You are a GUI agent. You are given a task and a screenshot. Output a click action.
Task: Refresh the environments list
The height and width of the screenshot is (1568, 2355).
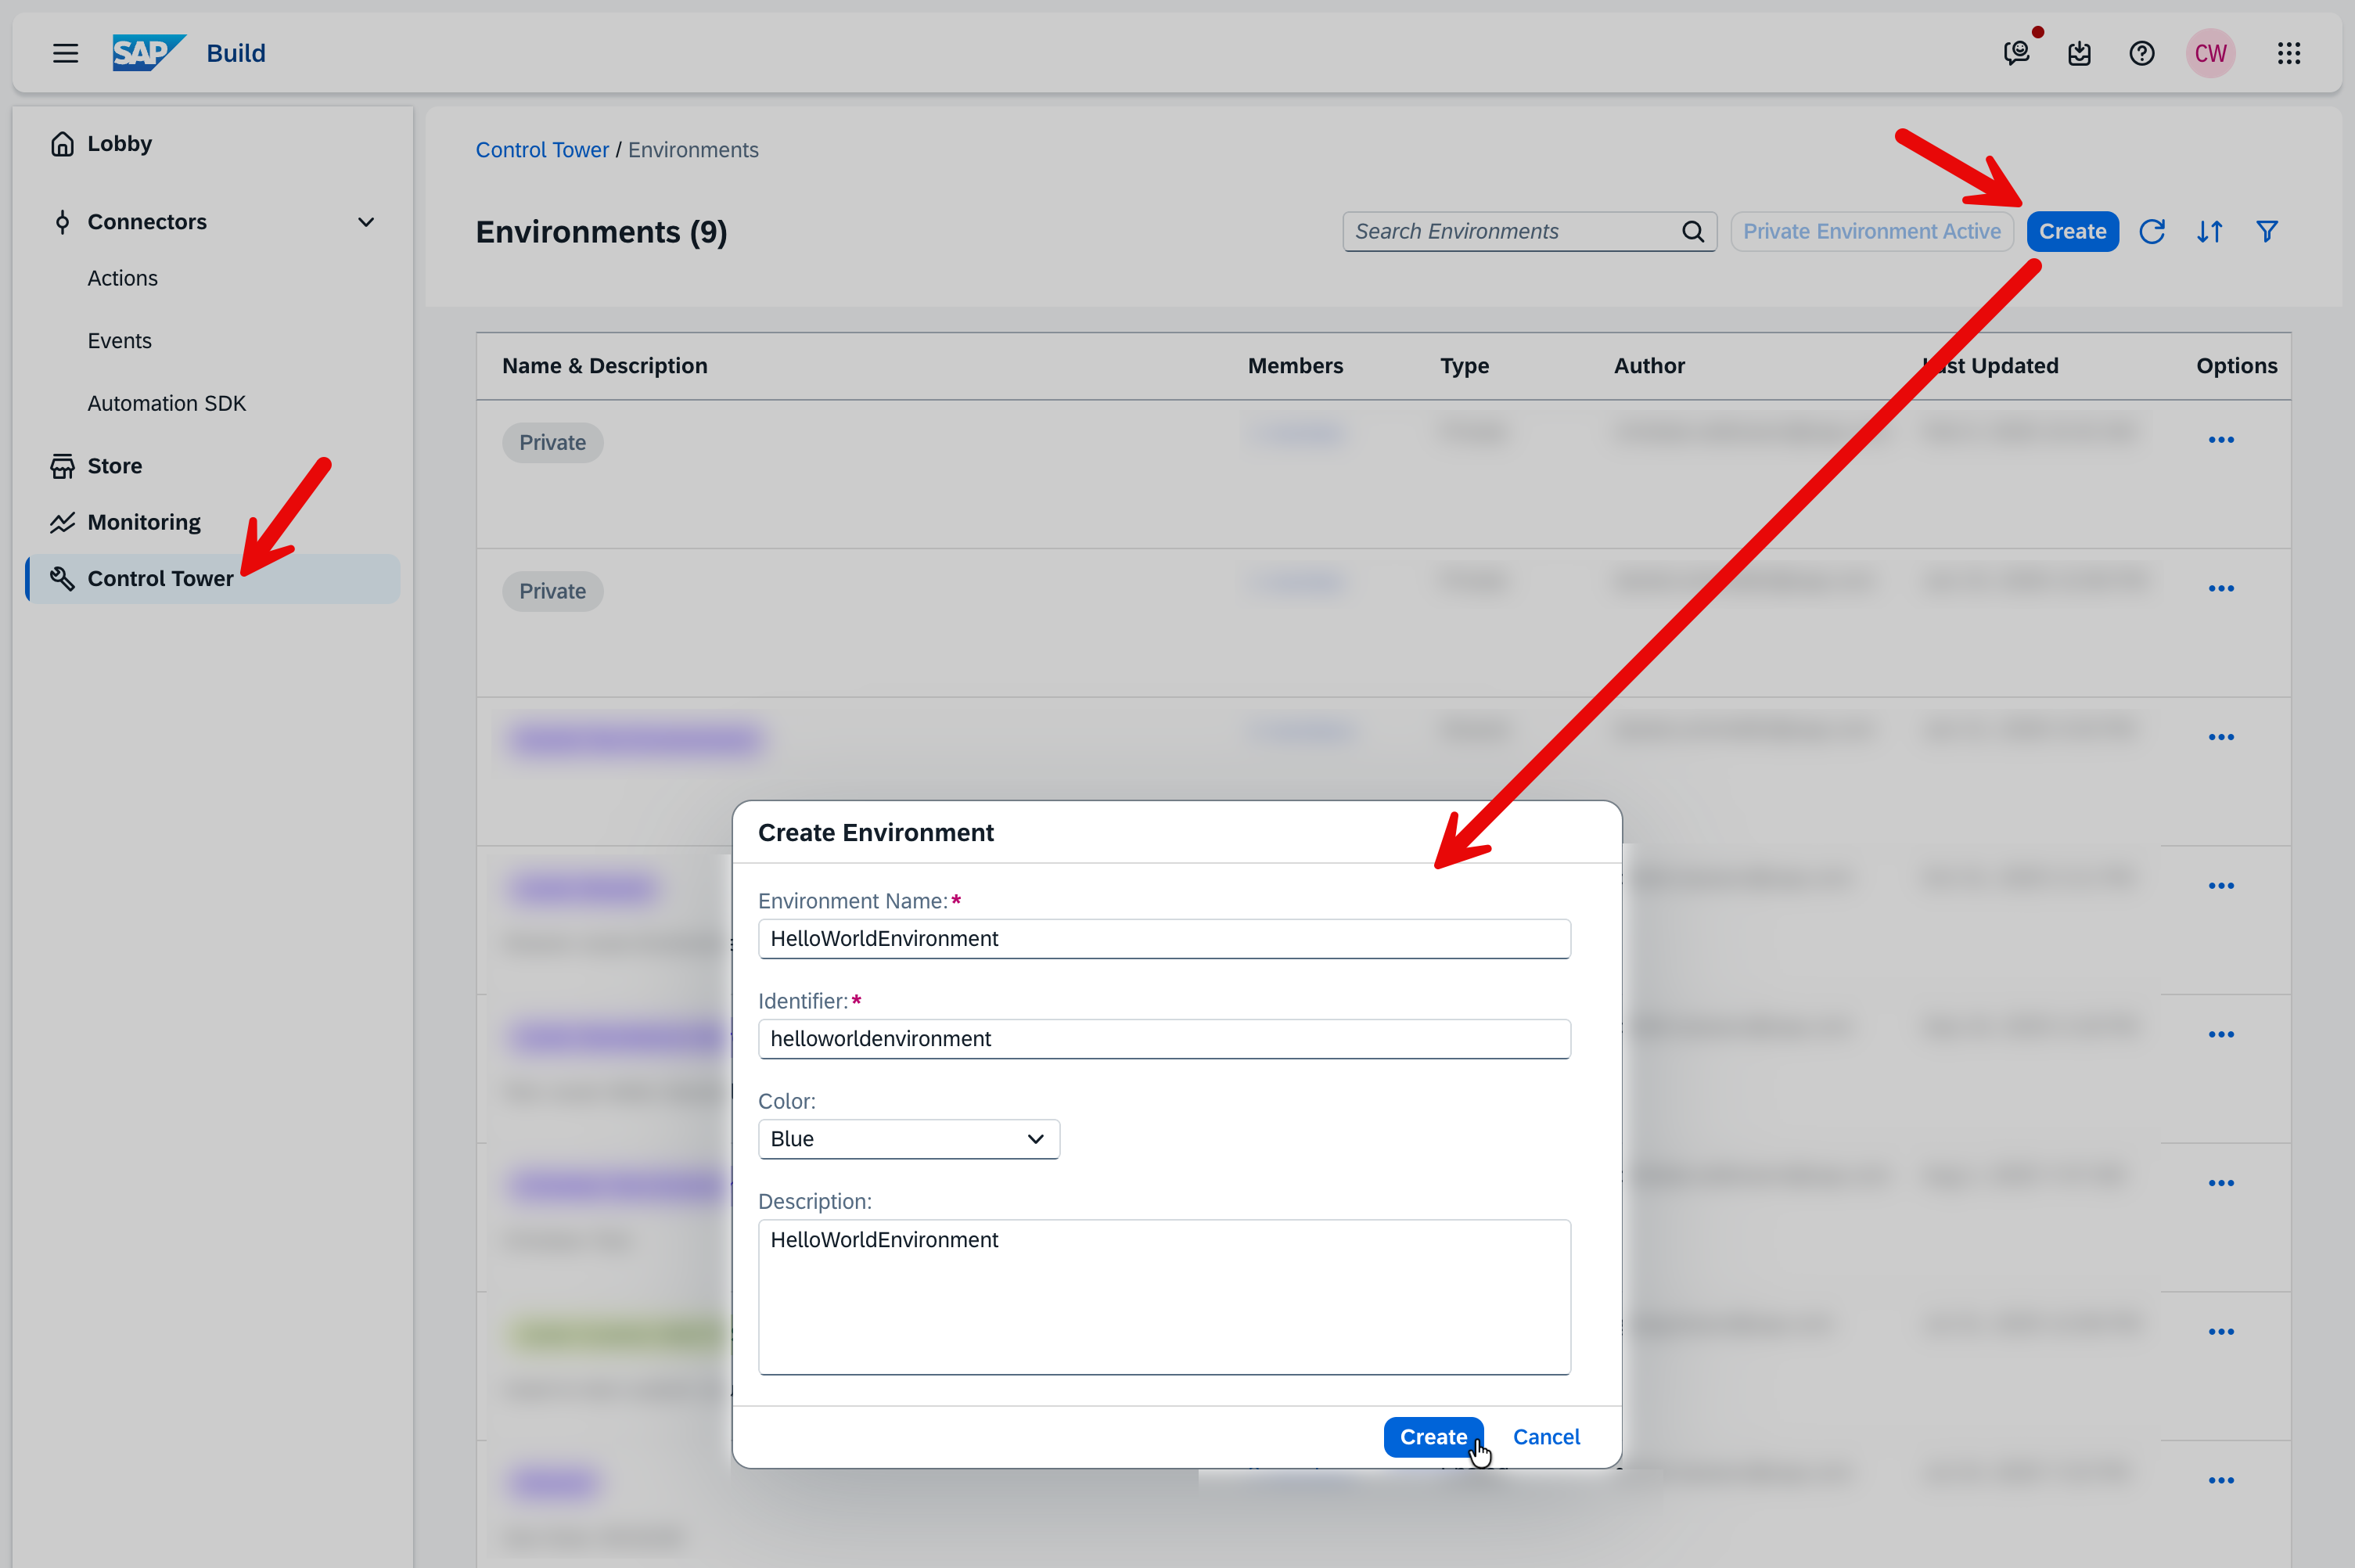coord(2151,232)
